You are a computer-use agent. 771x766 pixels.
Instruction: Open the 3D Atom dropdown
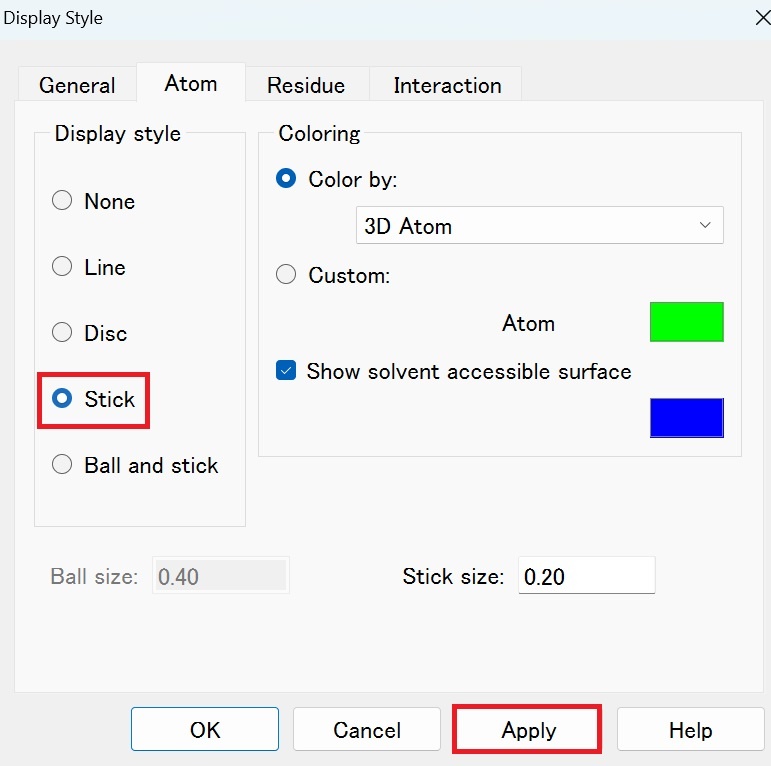[539, 225]
